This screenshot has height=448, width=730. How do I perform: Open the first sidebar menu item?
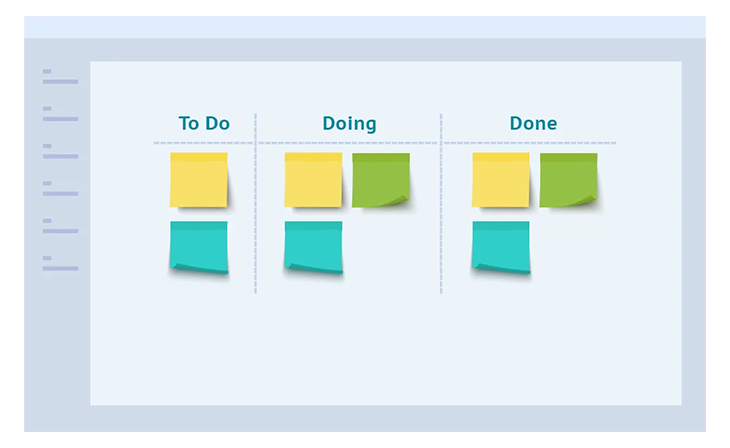click(x=61, y=77)
